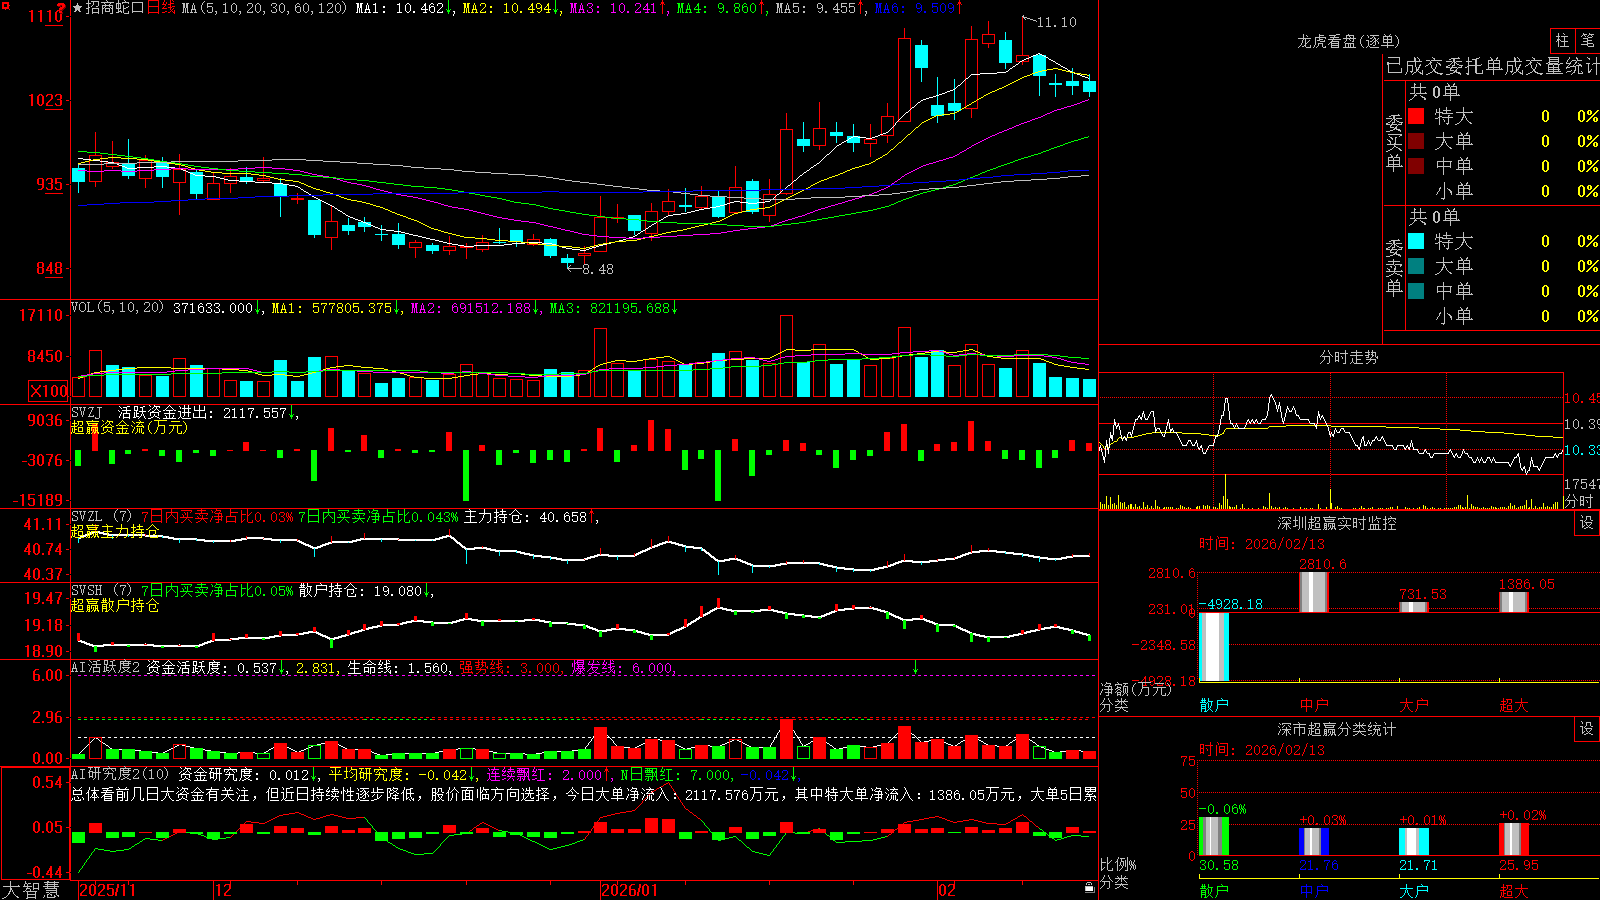The width and height of the screenshot is (1600, 900).
Task: Click the green down arrow in AI活跃度 panel
Action: click(x=915, y=667)
